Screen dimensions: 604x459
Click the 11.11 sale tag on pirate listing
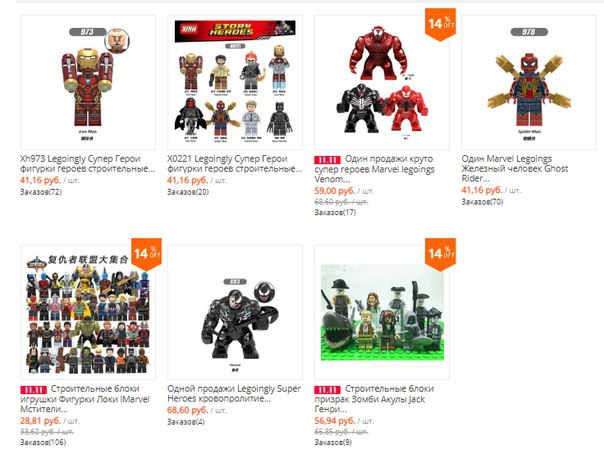tap(327, 390)
